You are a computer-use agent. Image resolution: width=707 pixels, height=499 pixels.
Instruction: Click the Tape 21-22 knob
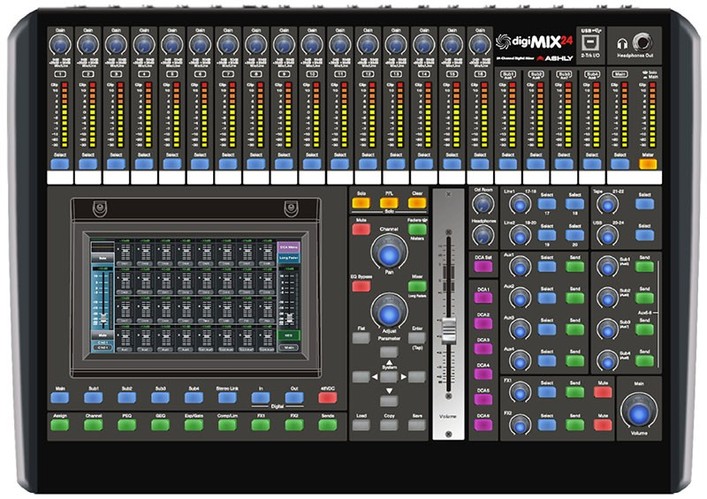[x=607, y=204]
